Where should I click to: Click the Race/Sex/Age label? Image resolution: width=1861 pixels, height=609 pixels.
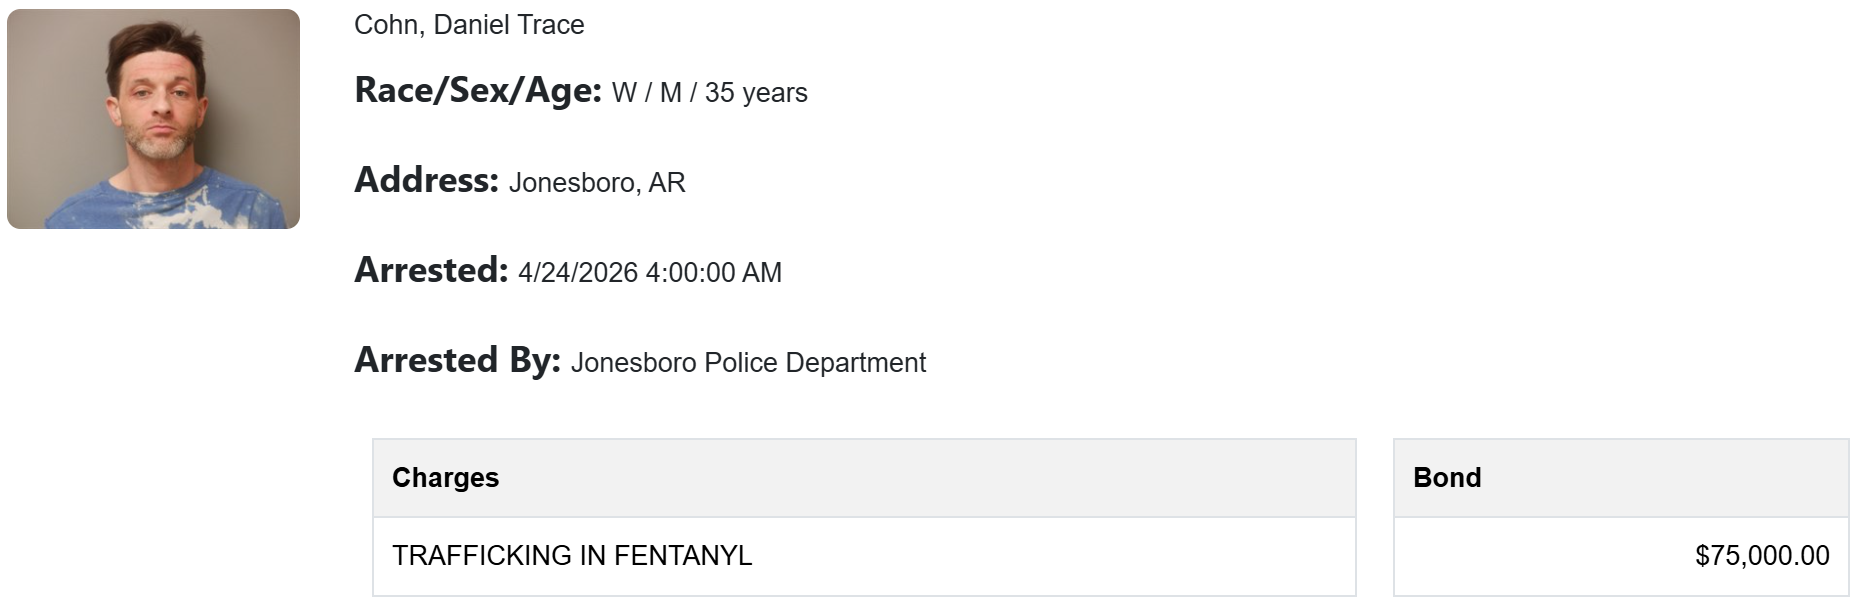[478, 91]
